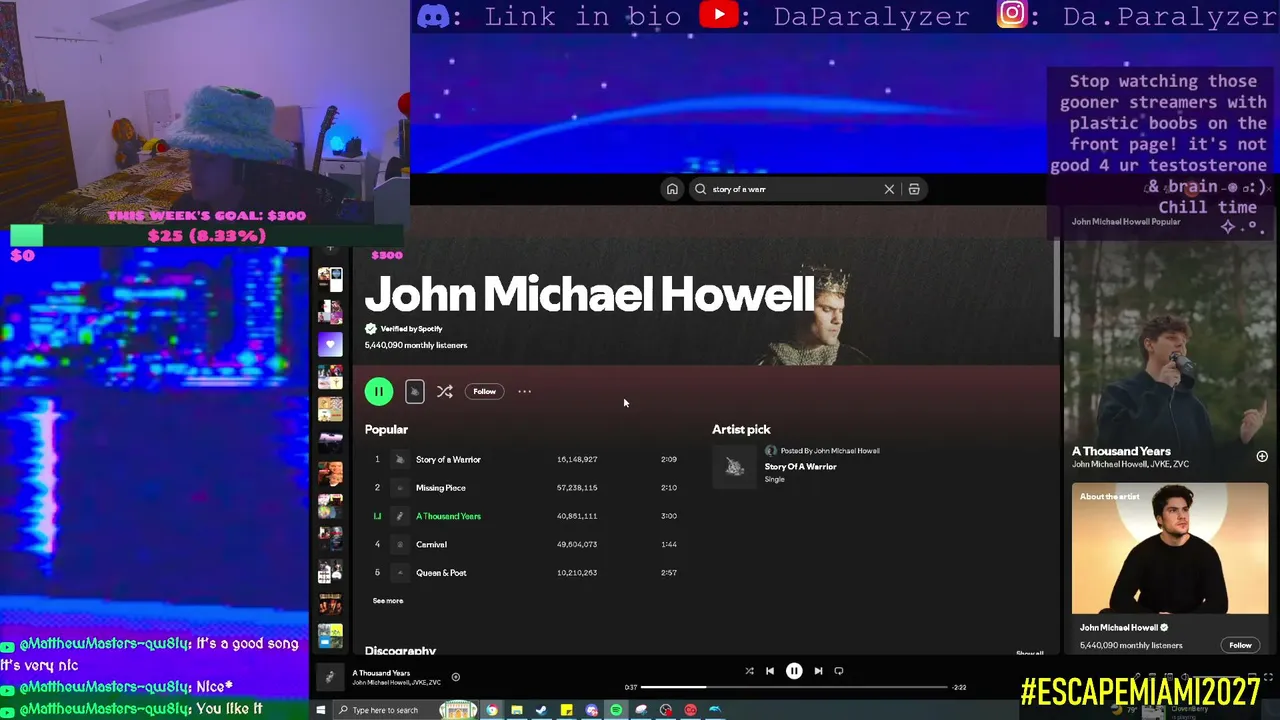Open A Thousand Years title in Now Playing panel
Screen dimensions: 1280x720
click(1121, 451)
